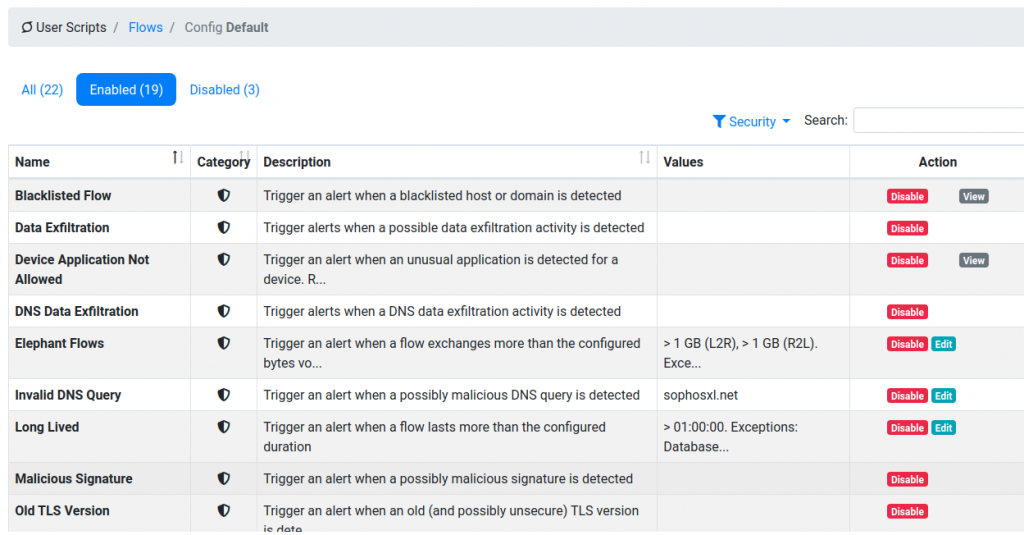The image size is (1024, 535).
Task: Switch to the All (22) tab
Action: [x=42, y=89]
